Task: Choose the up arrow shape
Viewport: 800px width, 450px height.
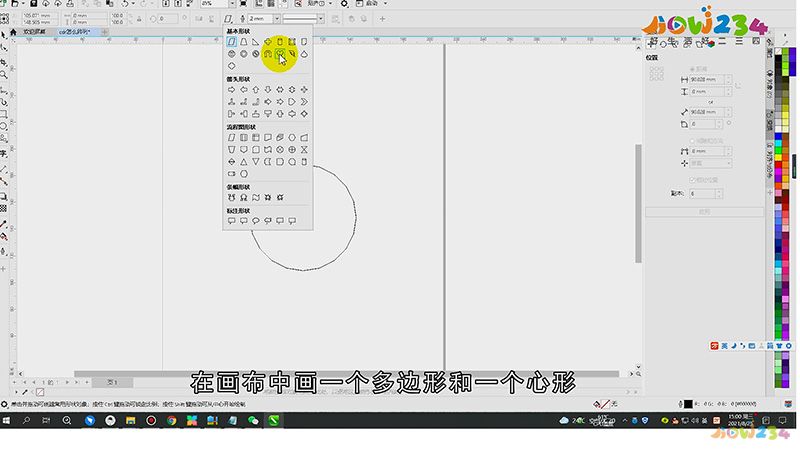Action: [256, 90]
